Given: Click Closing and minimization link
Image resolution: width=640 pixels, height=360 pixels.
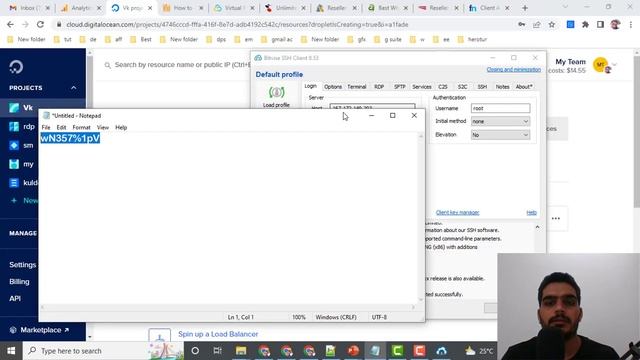Looking at the screenshot, I should point(513,69).
